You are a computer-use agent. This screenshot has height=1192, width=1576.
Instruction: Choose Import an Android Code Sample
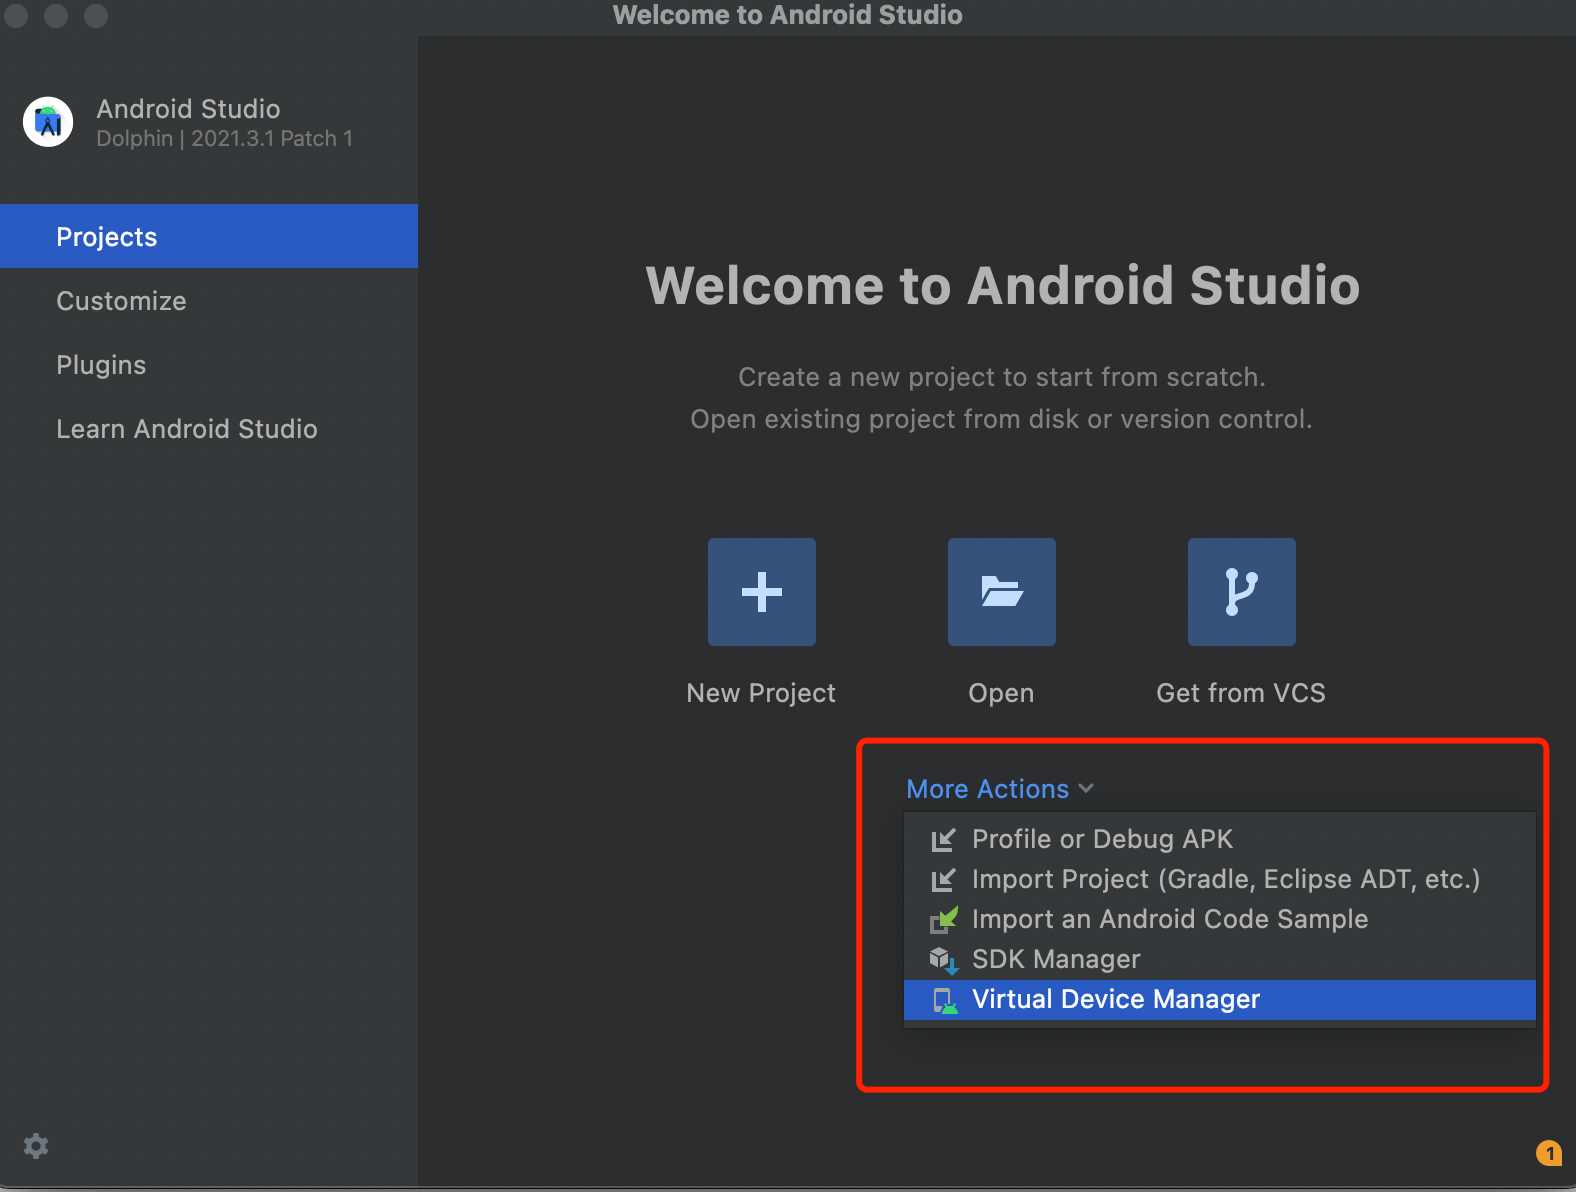tap(1219, 919)
